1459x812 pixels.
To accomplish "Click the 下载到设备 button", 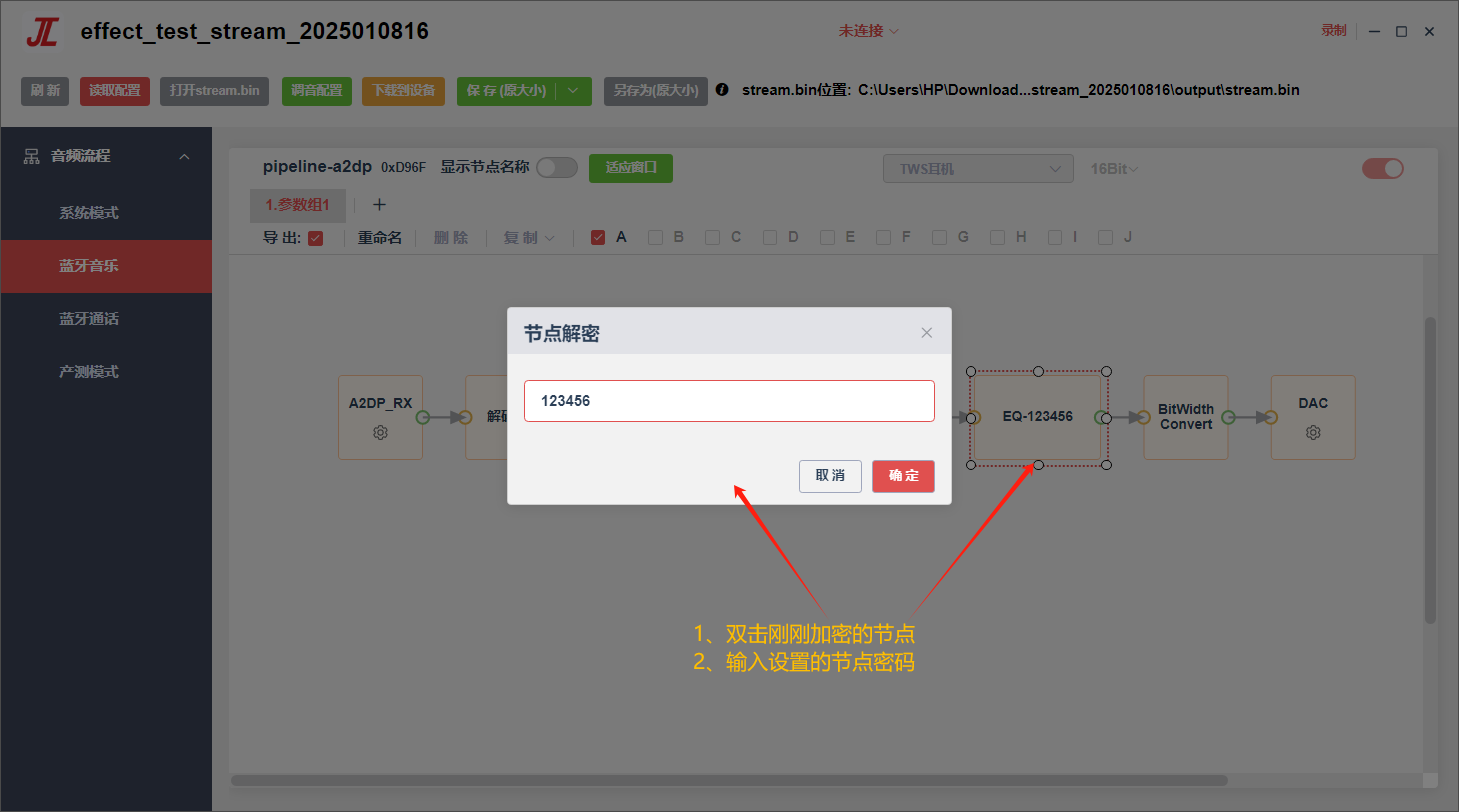I will pos(404,91).
